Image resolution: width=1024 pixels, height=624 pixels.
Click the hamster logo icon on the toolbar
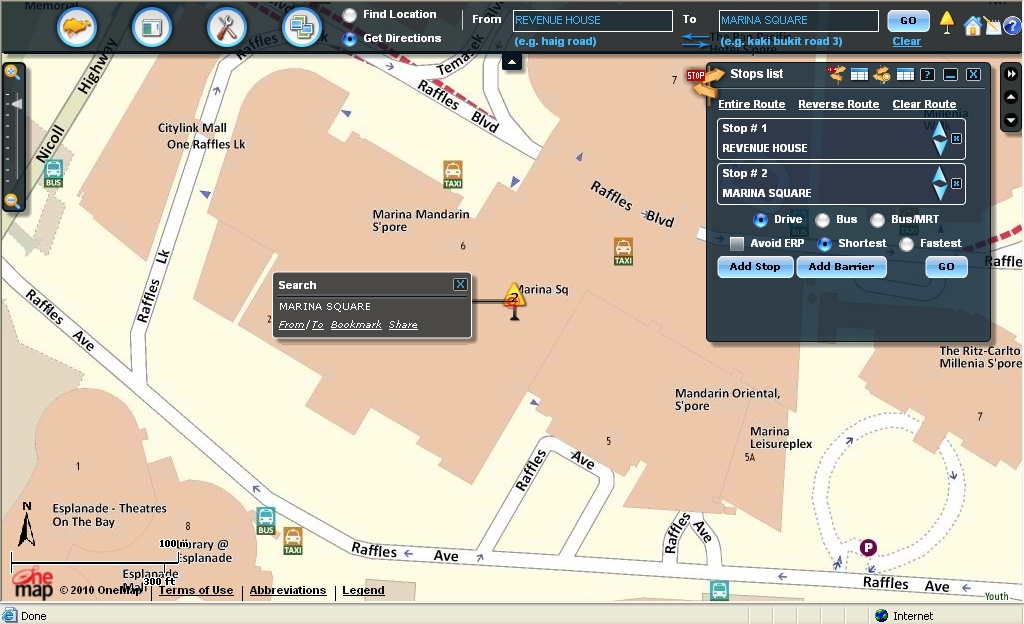(77, 27)
